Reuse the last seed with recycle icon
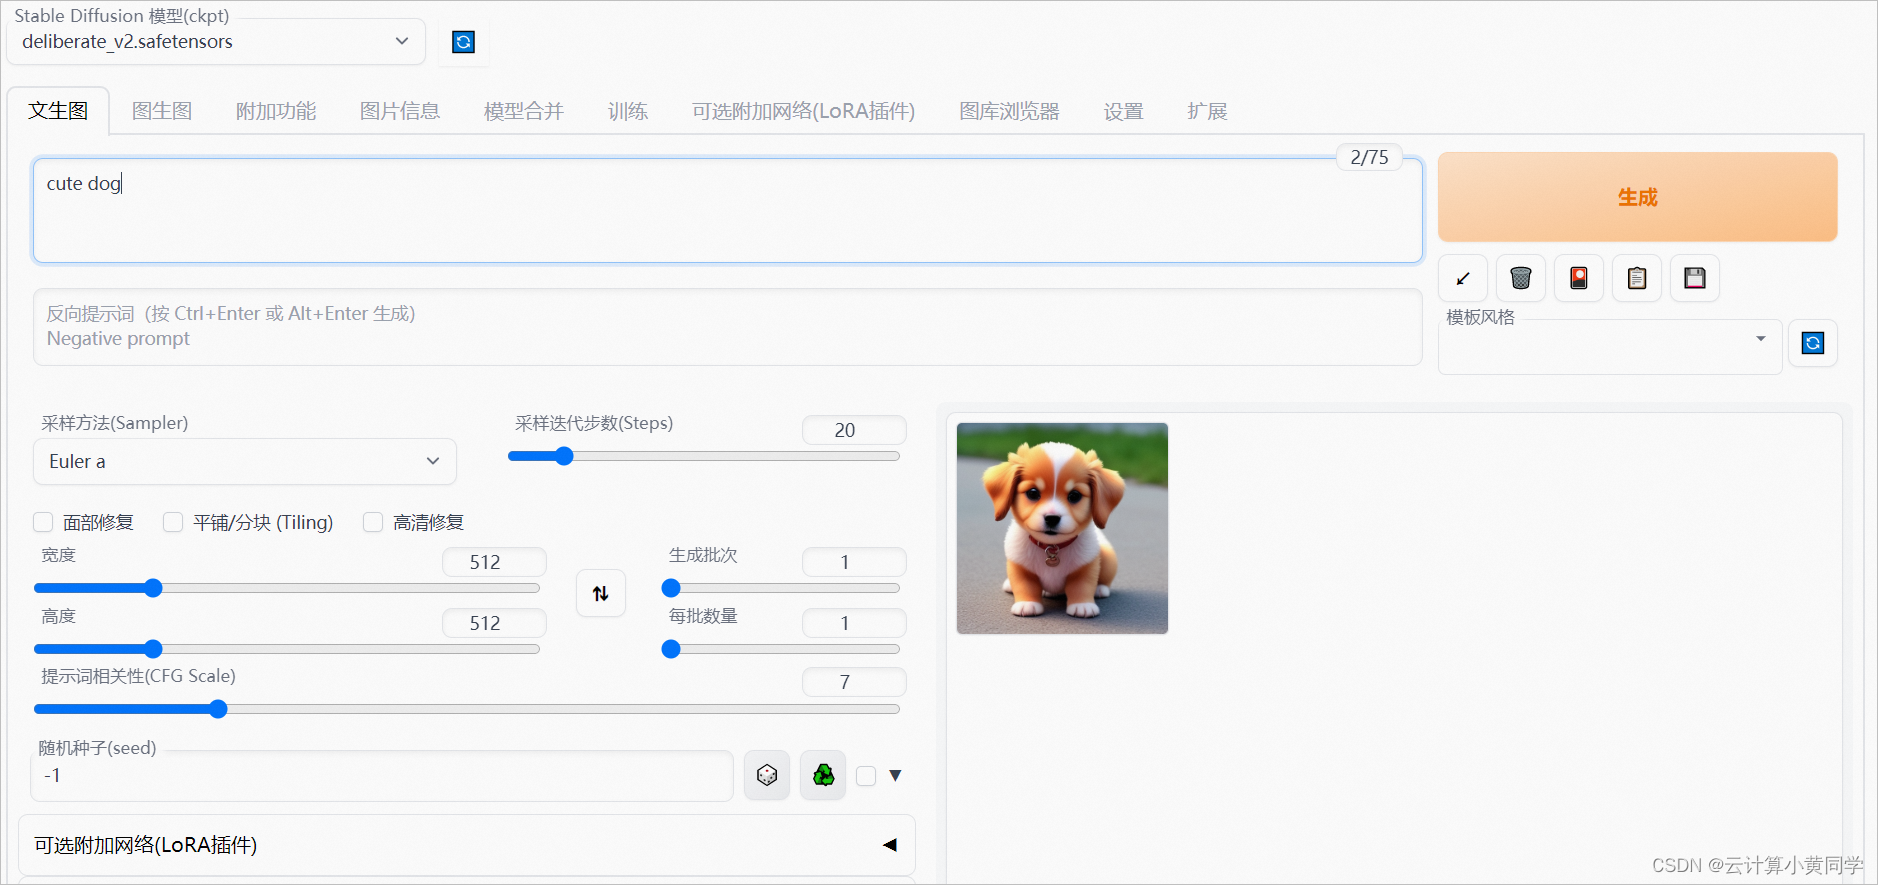 tap(823, 775)
